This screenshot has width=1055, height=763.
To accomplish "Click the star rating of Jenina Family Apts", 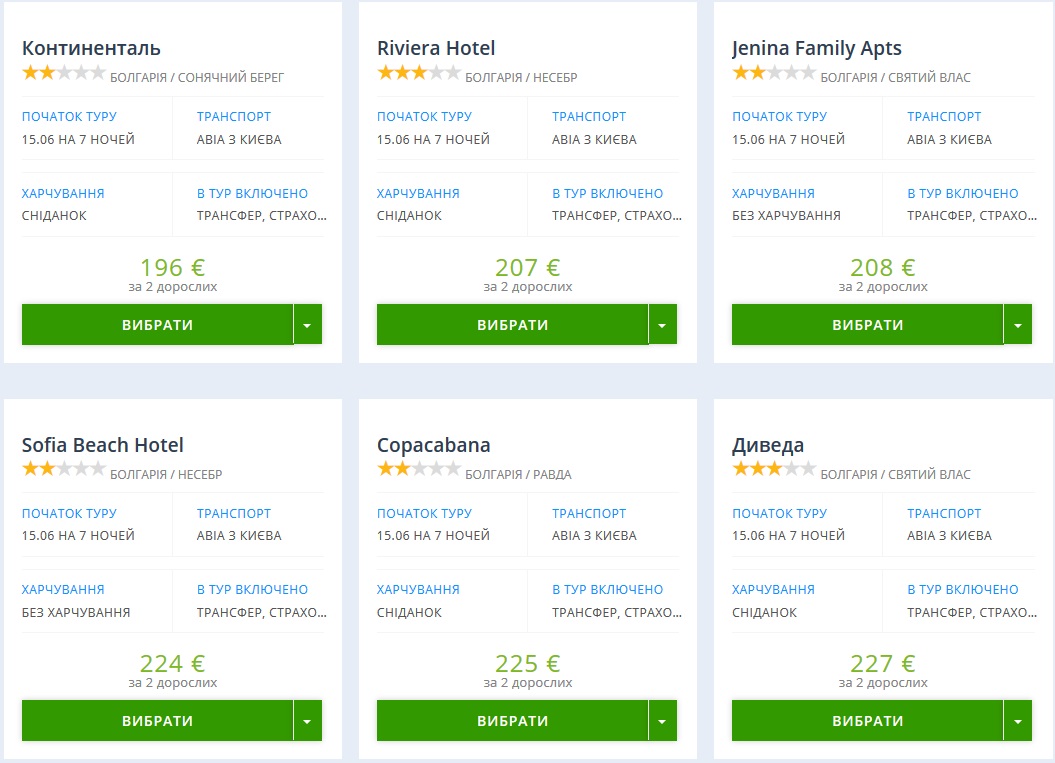I will pyautogui.click(x=774, y=73).
